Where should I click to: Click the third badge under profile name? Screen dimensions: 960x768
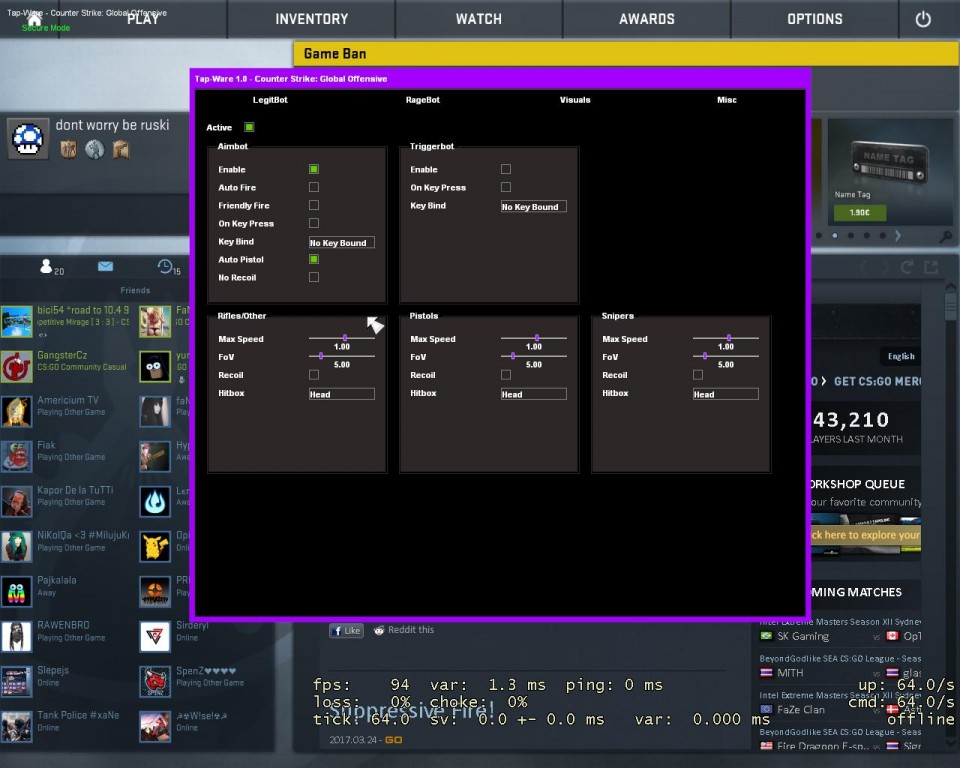[x=121, y=149]
